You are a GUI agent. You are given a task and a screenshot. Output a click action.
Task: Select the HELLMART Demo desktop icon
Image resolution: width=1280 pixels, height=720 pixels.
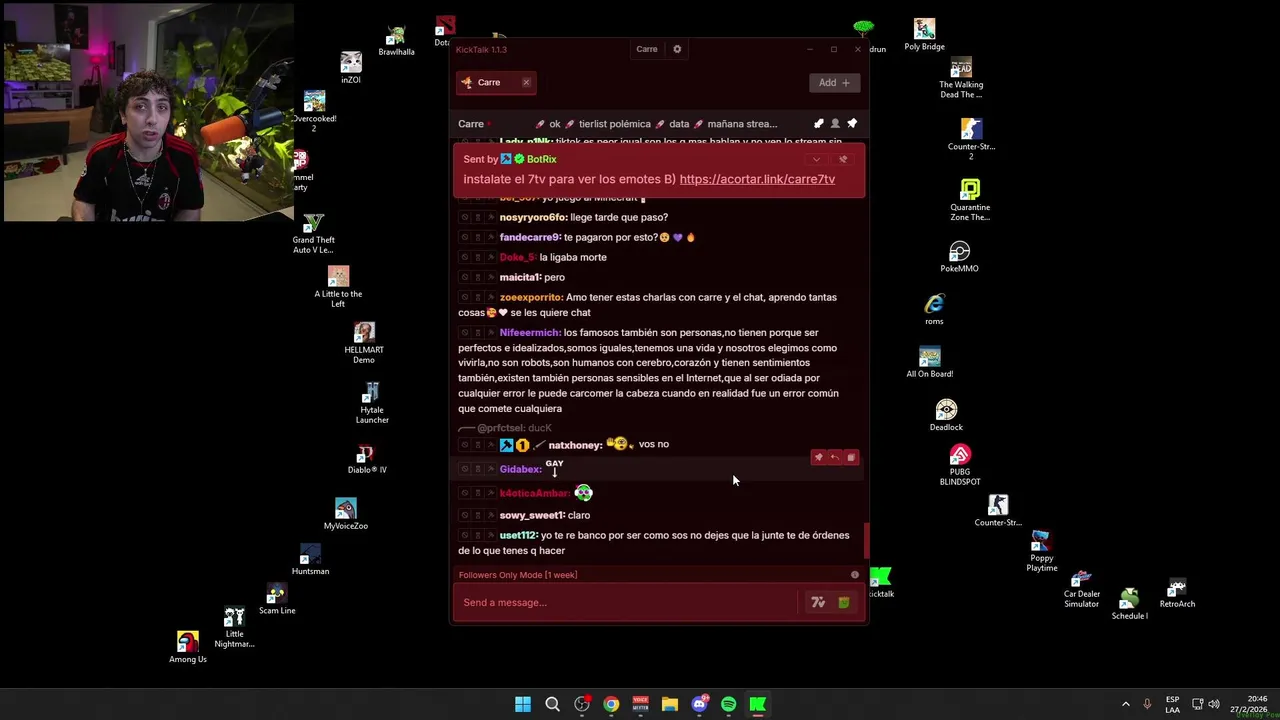[364, 343]
